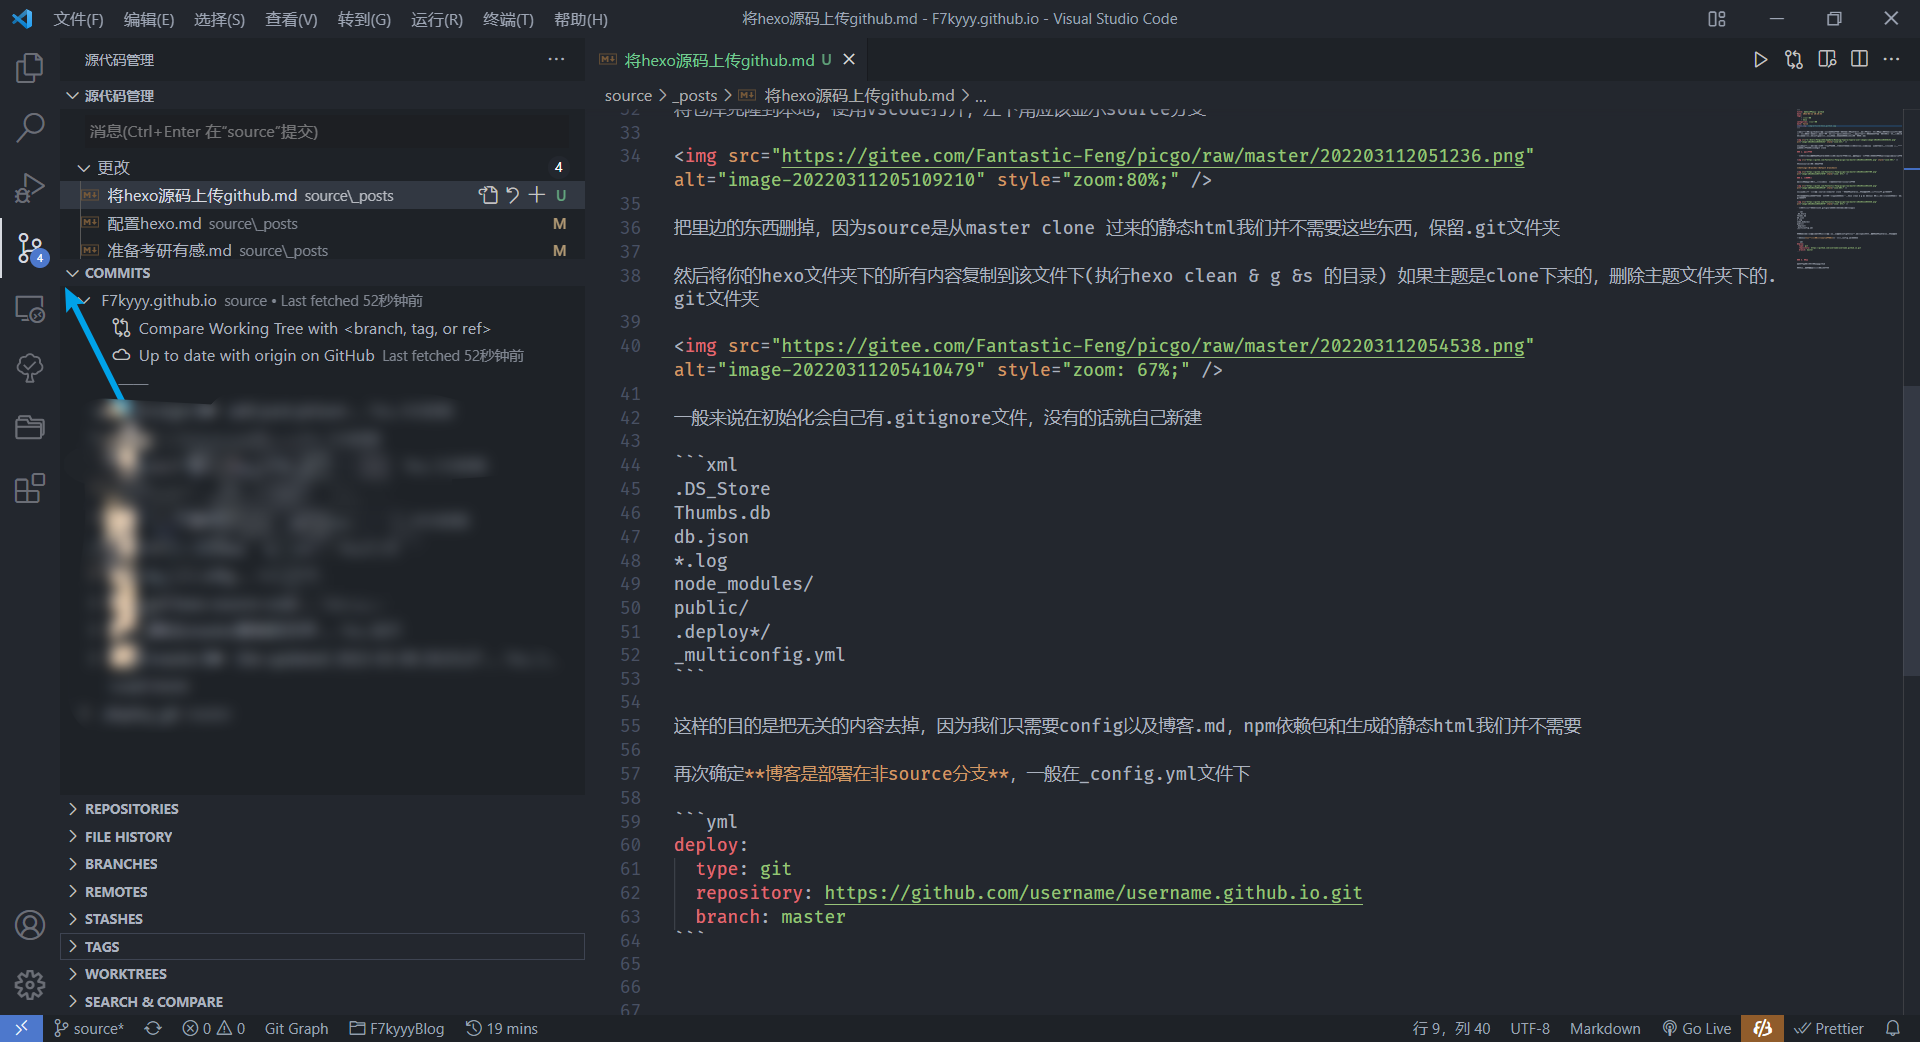The width and height of the screenshot is (1920, 1042).
Task: Open source control panel more actions
Action: pos(556,60)
